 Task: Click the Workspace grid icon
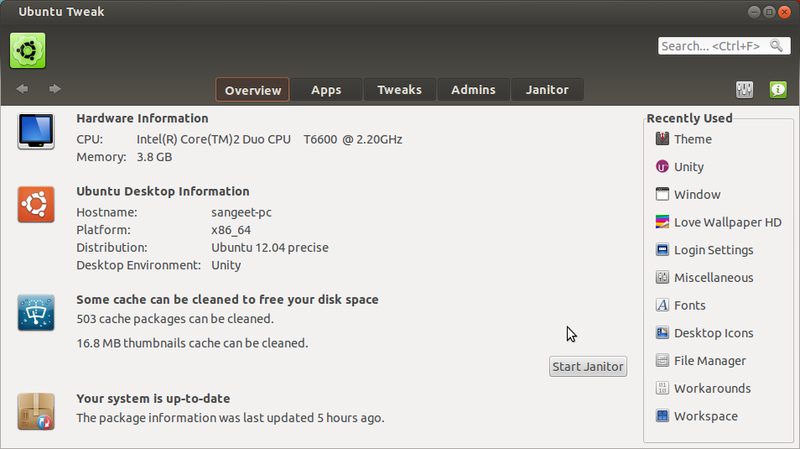[662, 416]
